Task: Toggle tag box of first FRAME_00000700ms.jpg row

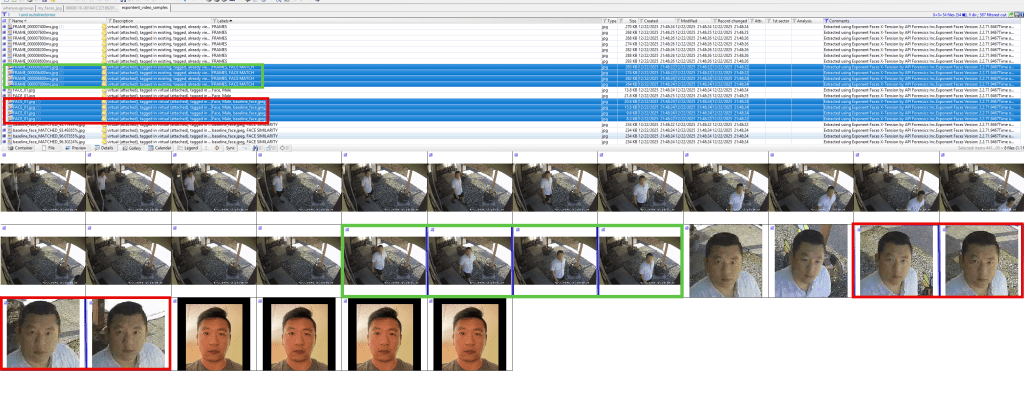Action: (x=4, y=27)
